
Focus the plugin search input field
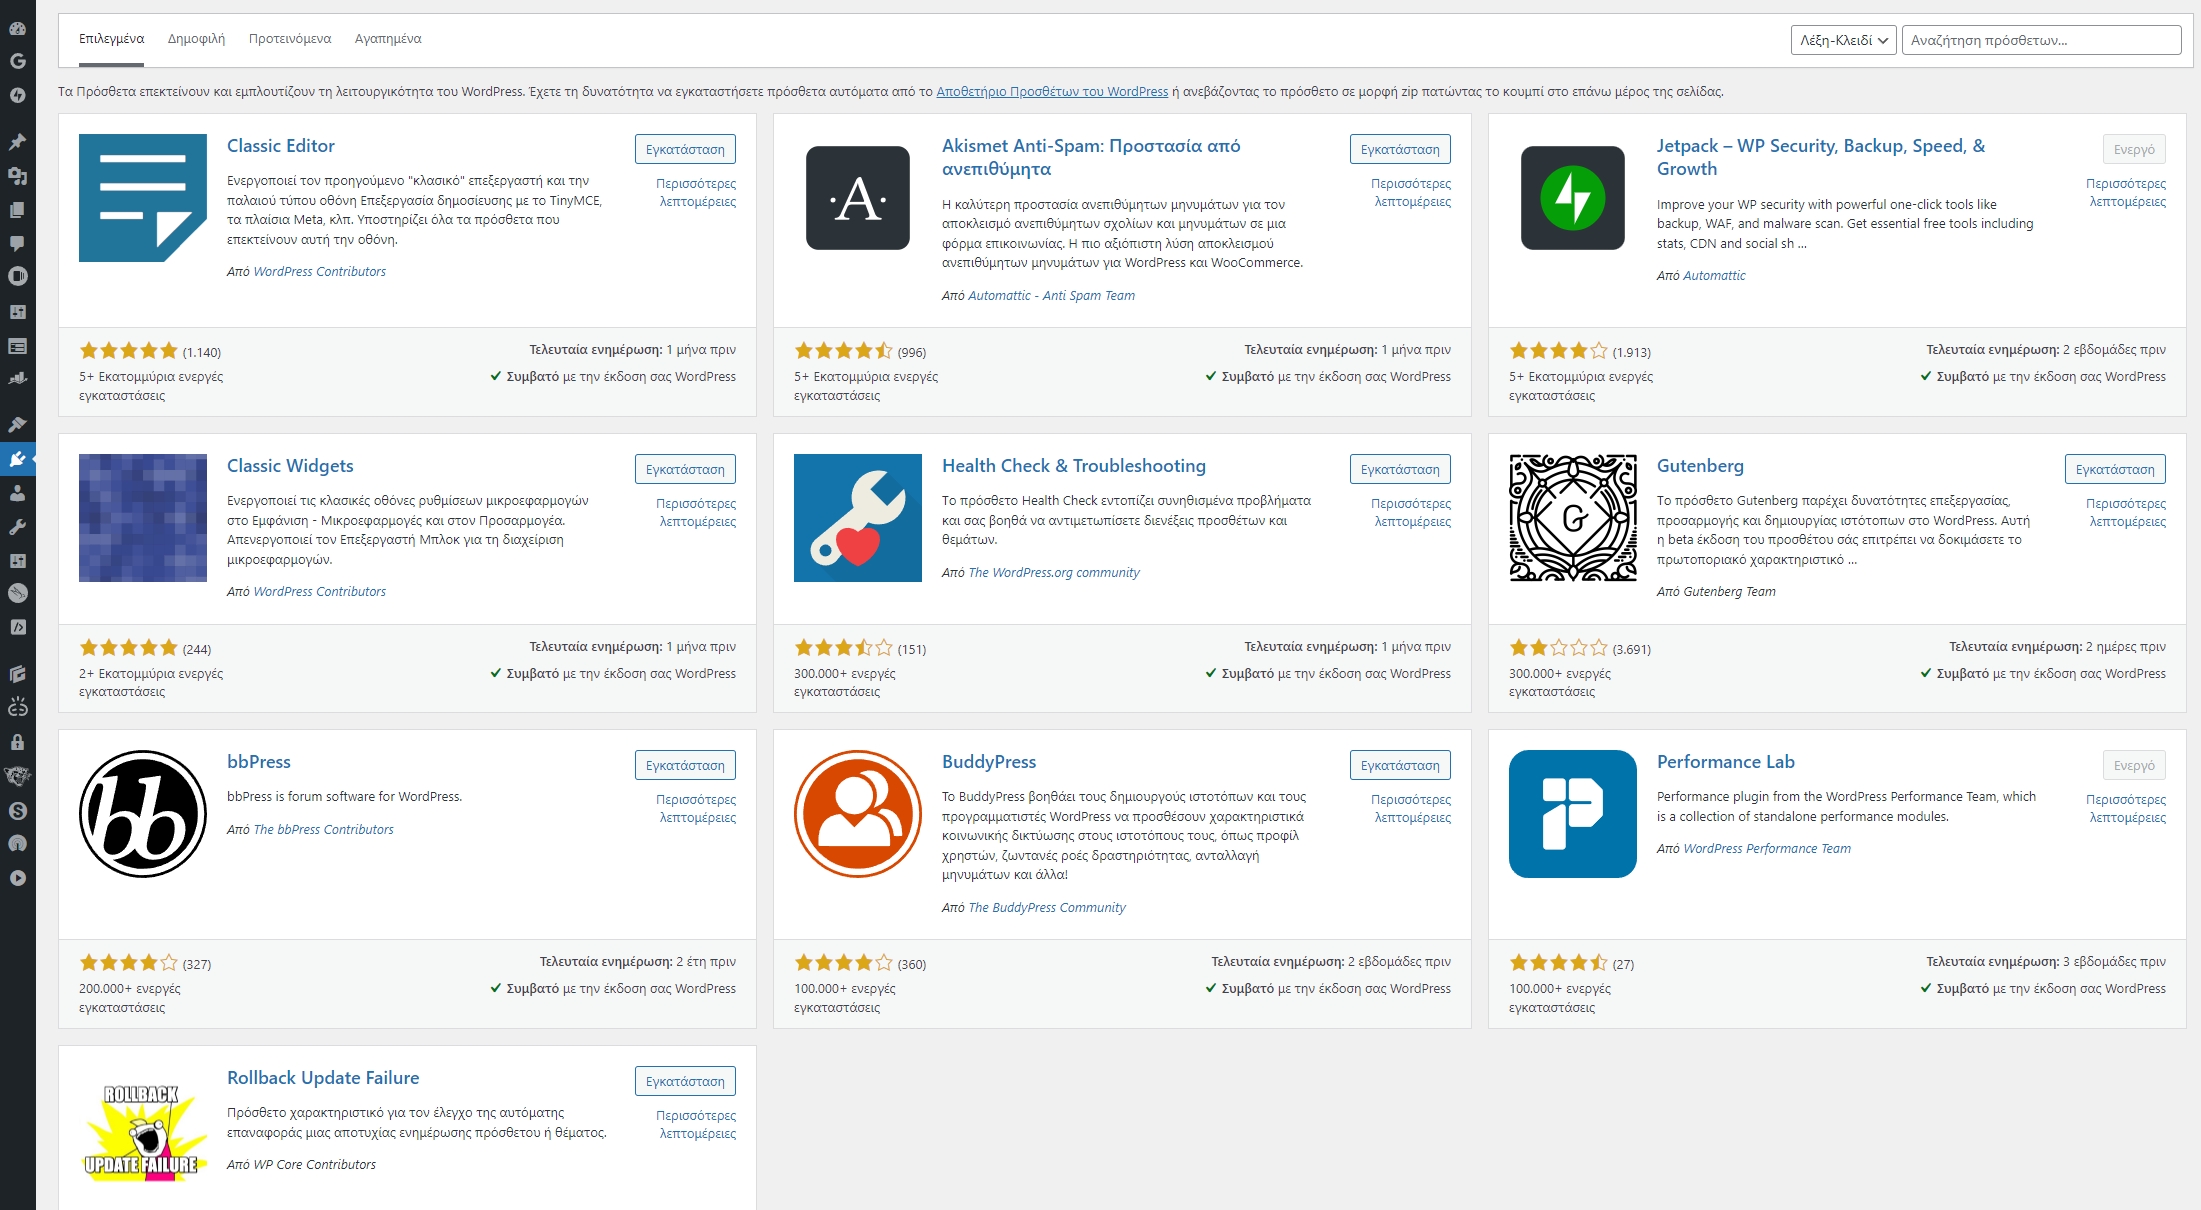point(2040,40)
